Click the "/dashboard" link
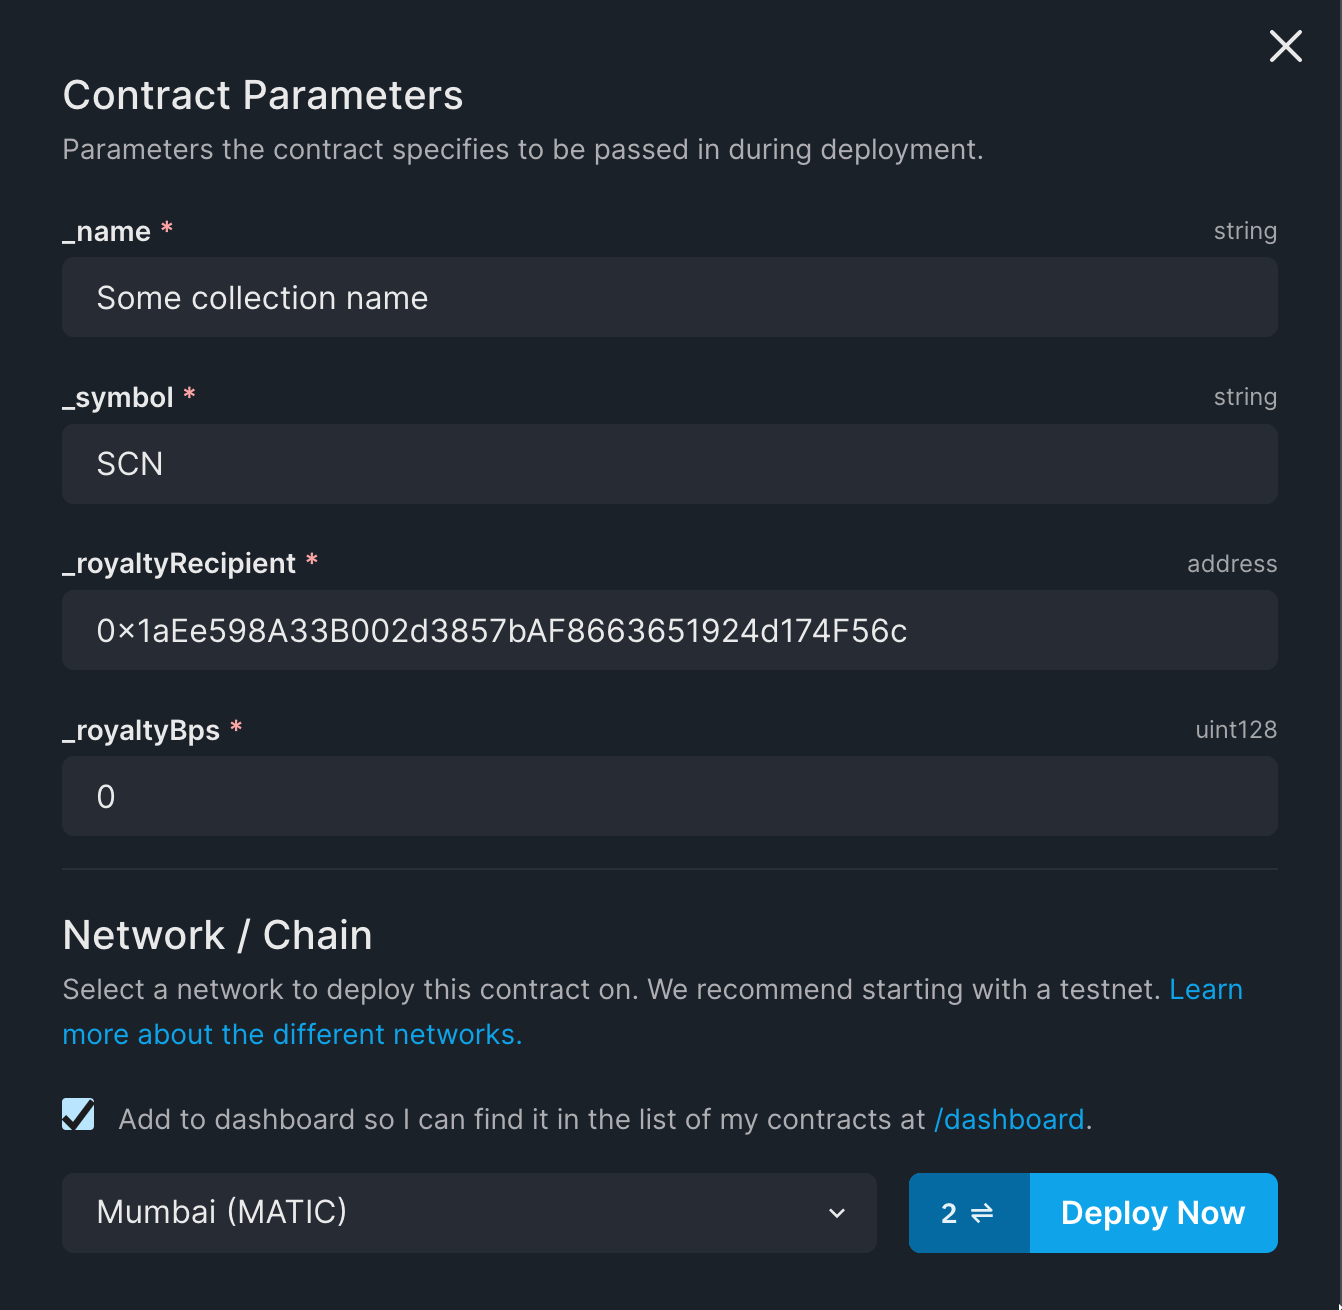Image resolution: width=1342 pixels, height=1310 pixels. pyautogui.click(x=1009, y=1119)
